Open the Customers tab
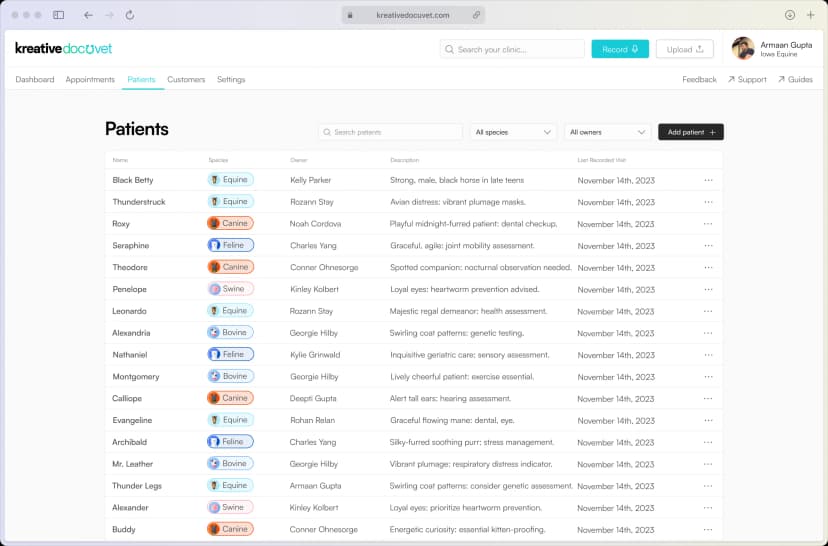Image resolution: width=828 pixels, height=546 pixels. 186,79
